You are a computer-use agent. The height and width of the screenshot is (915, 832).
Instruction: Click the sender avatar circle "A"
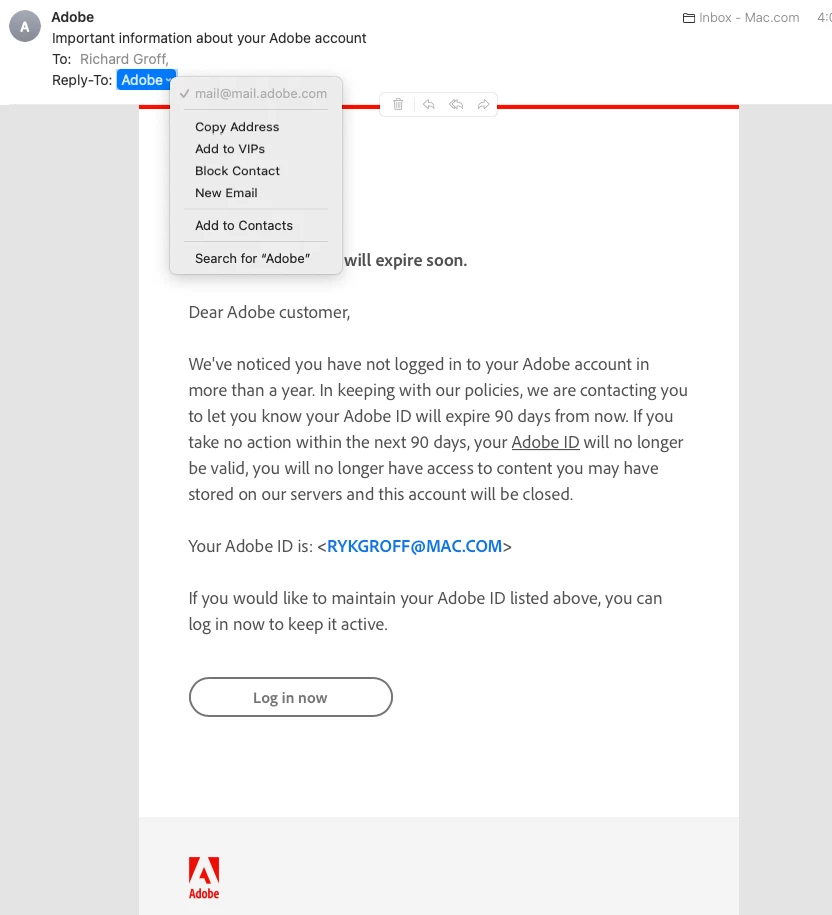pos(25,26)
